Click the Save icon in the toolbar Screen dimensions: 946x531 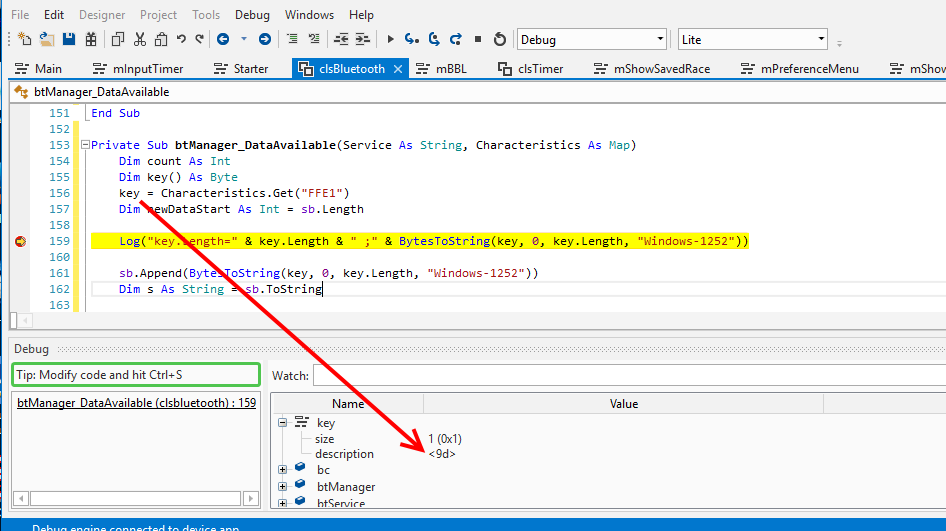coord(69,39)
